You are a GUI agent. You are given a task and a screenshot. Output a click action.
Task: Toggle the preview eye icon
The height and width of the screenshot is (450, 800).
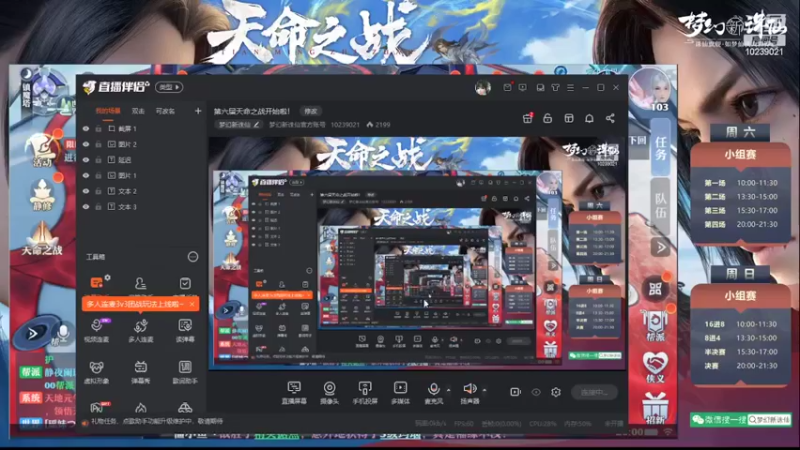pyautogui.click(x=536, y=392)
